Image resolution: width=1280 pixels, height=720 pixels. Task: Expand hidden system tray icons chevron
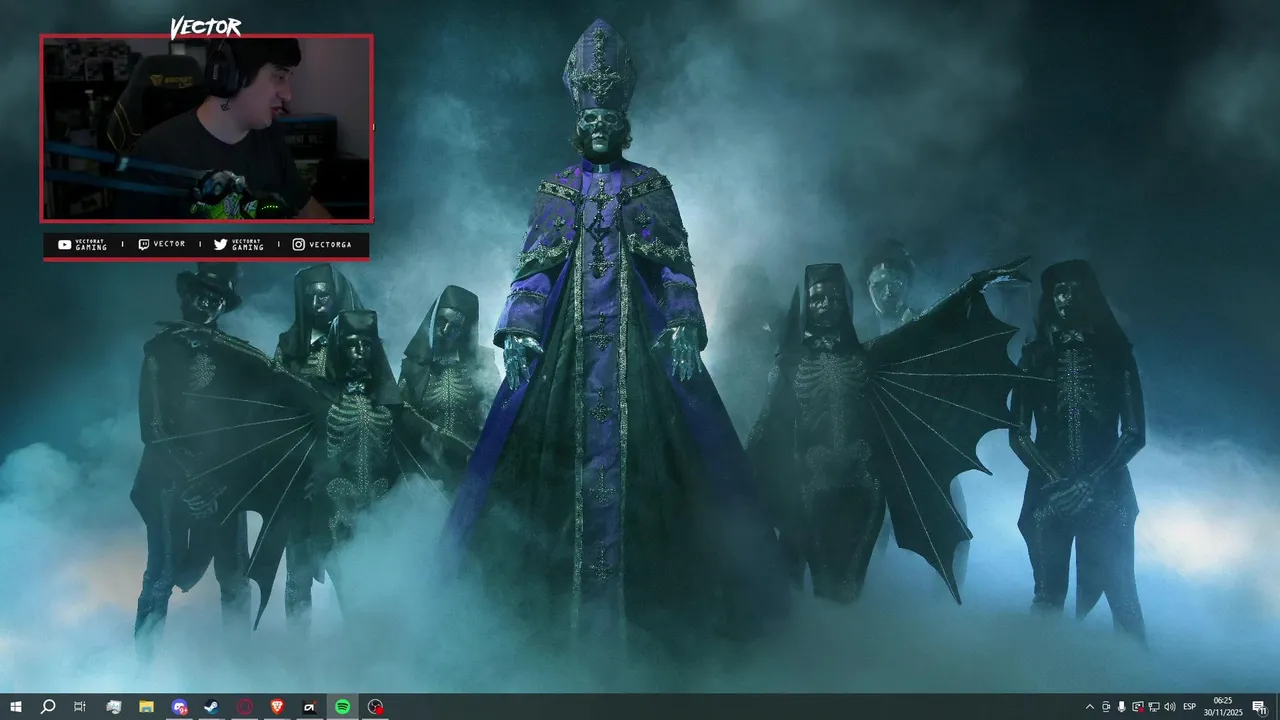(x=1090, y=707)
